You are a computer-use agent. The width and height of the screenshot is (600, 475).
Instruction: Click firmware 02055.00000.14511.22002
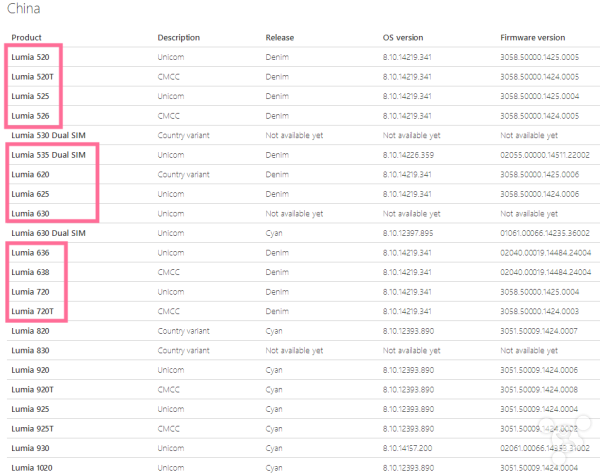pyautogui.click(x=545, y=155)
